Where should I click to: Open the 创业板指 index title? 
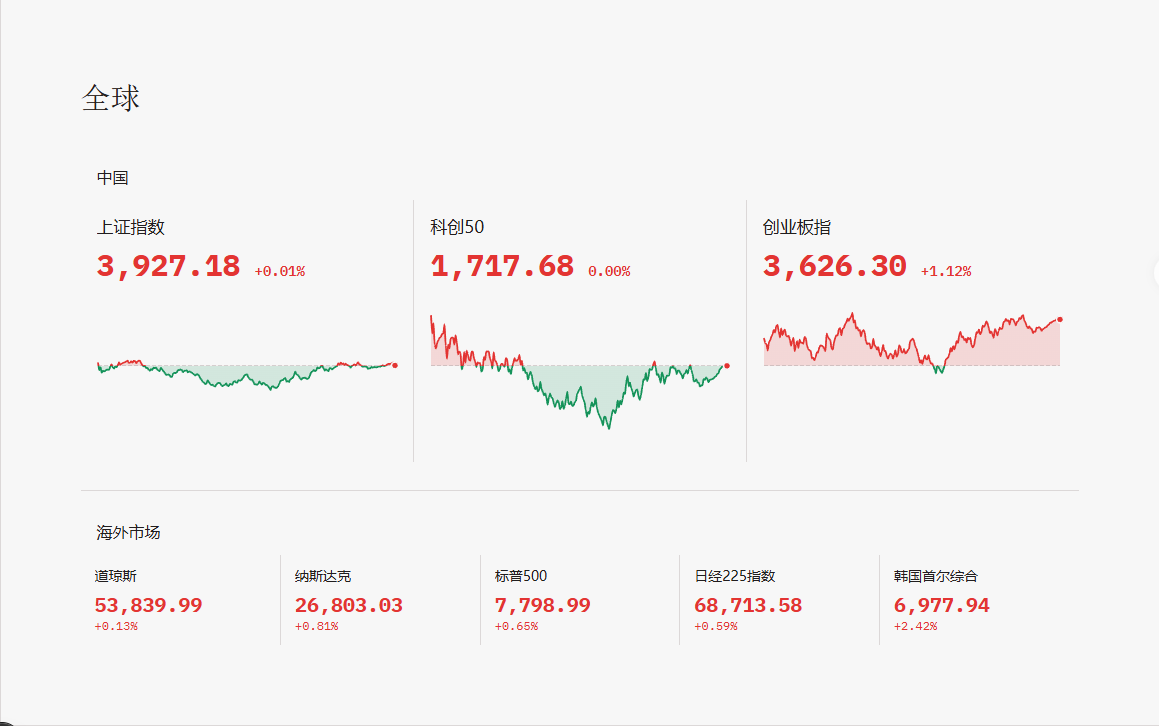point(797,227)
